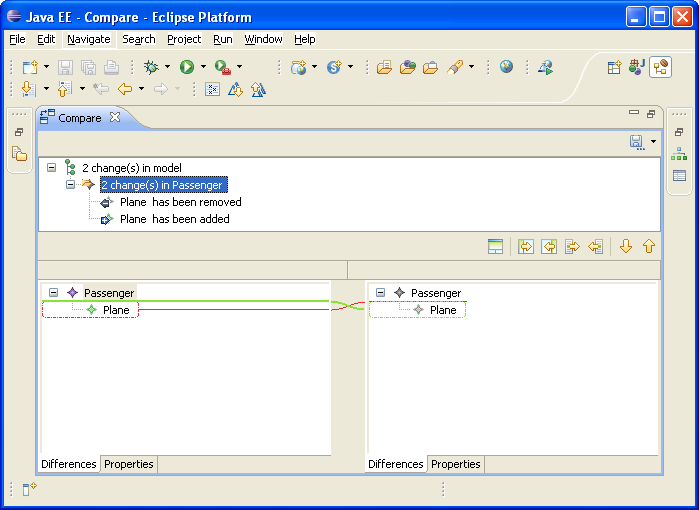699x510 pixels.
Task: Select the Compare editor tab
Action: click(79, 118)
